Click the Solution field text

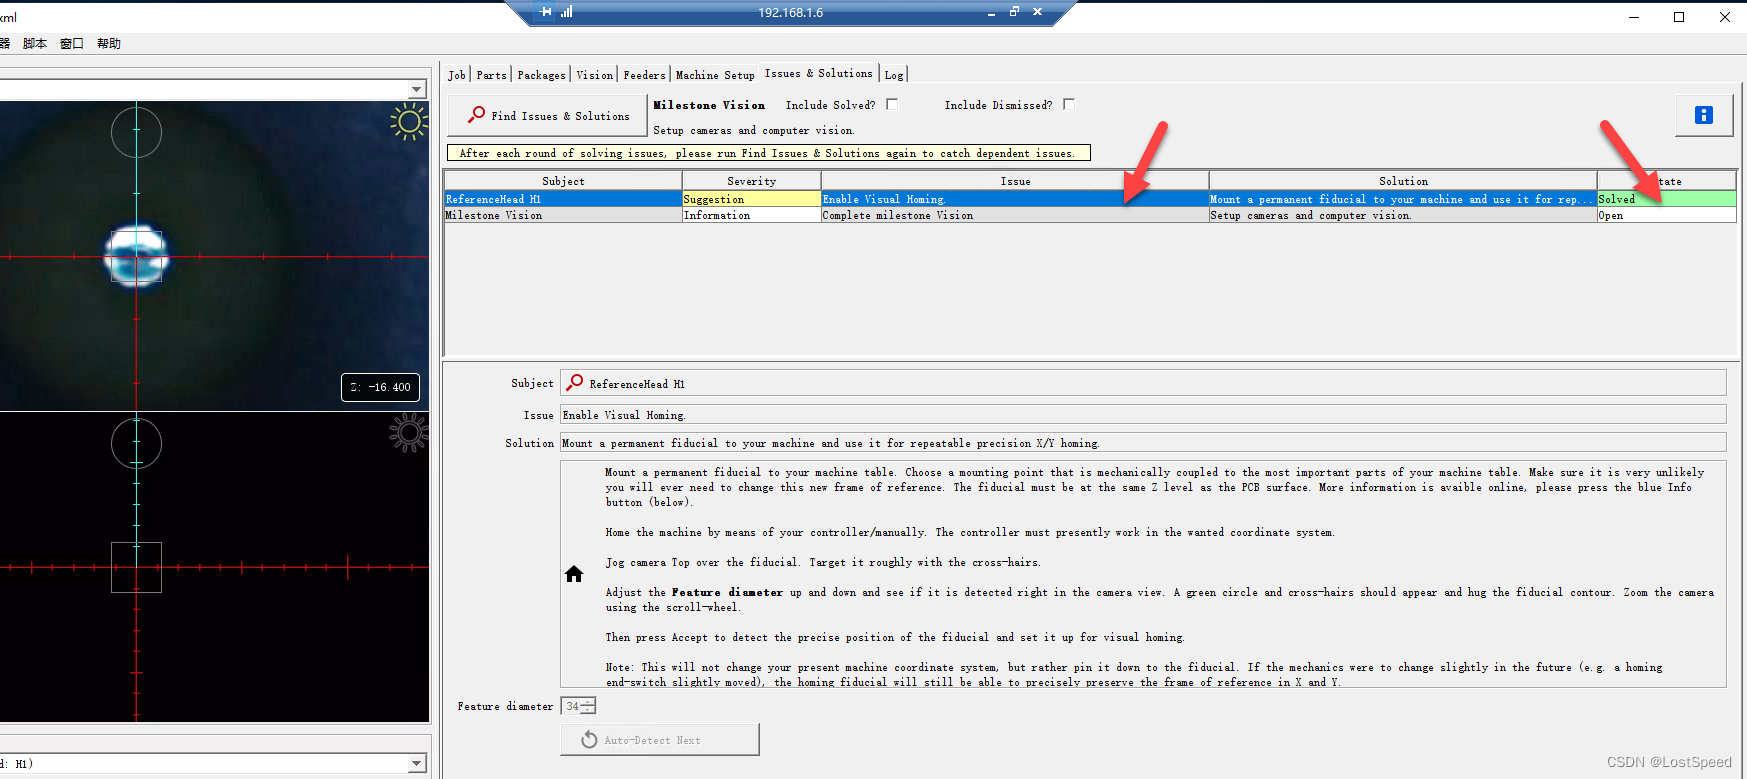click(x=1143, y=442)
